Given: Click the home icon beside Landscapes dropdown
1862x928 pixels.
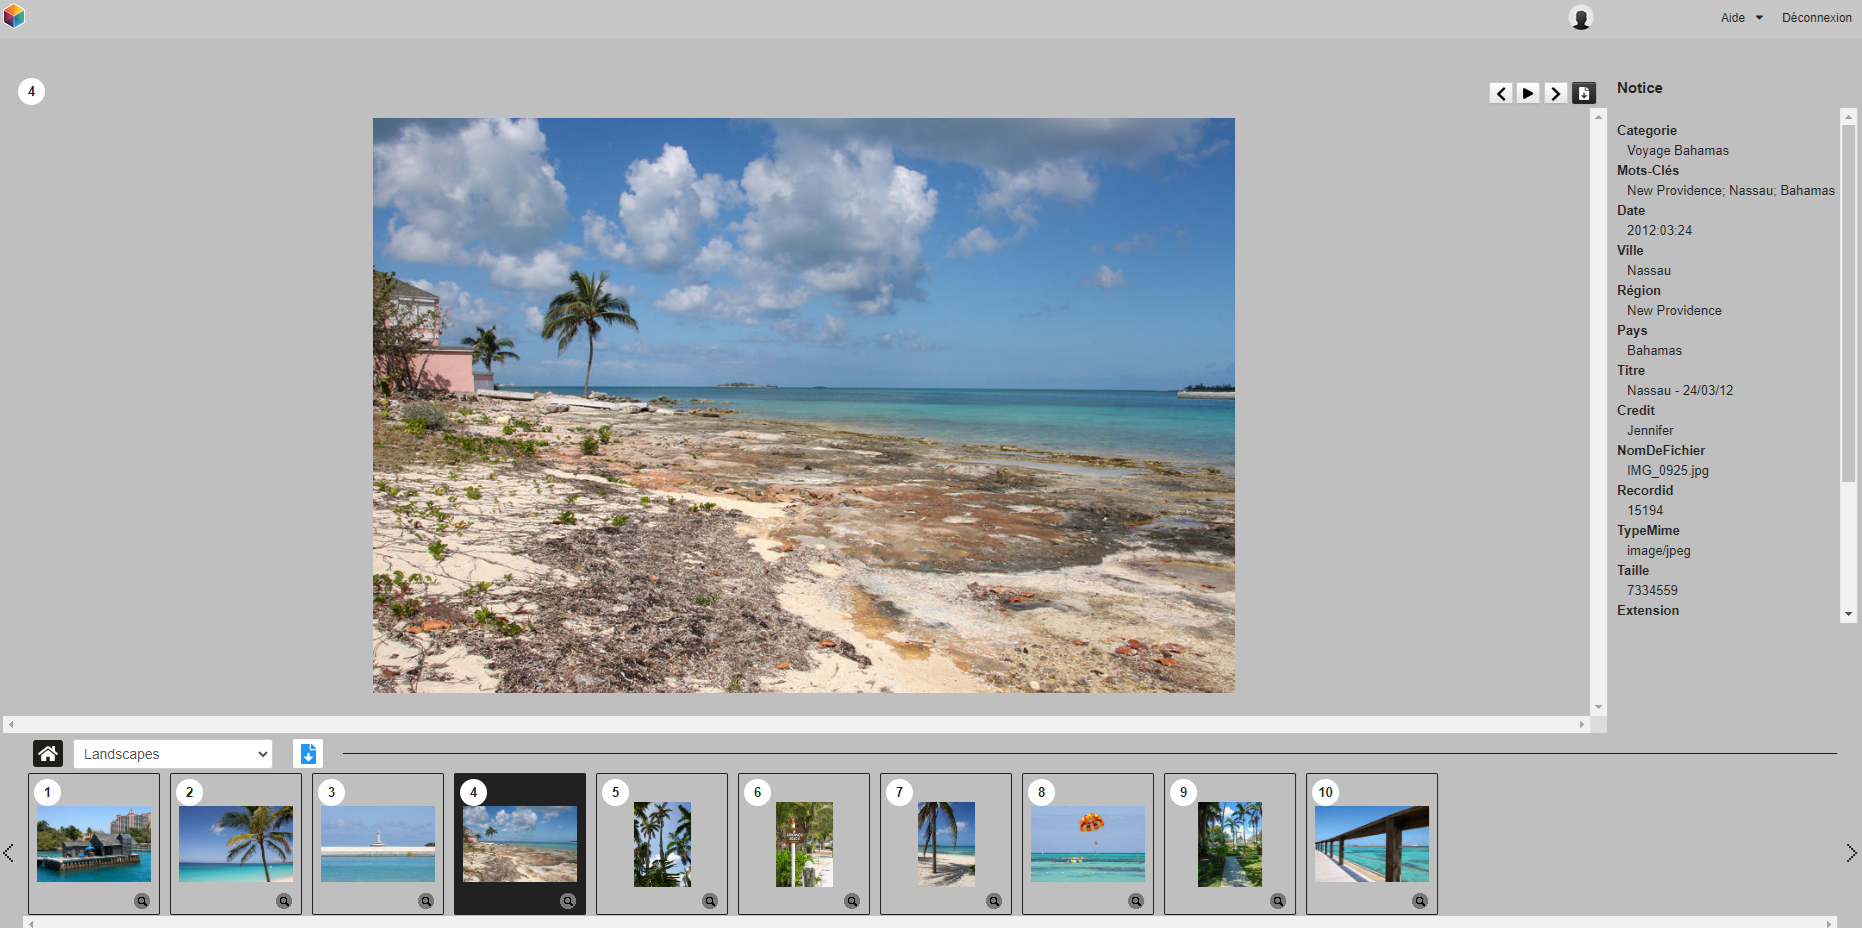Looking at the screenshot, I should click(48, 753).
